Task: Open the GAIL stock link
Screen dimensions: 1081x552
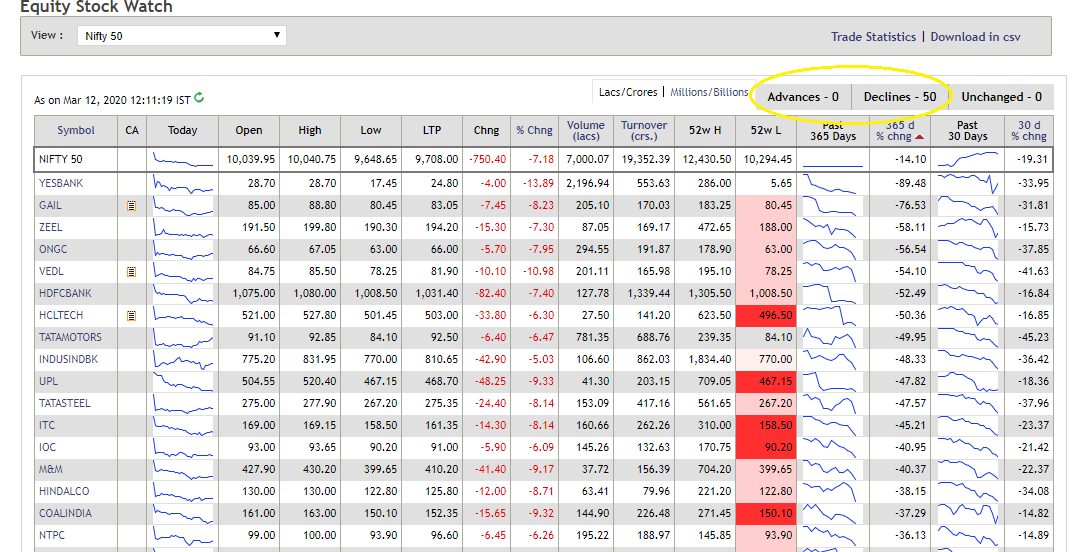Action: tap(50, 205)
